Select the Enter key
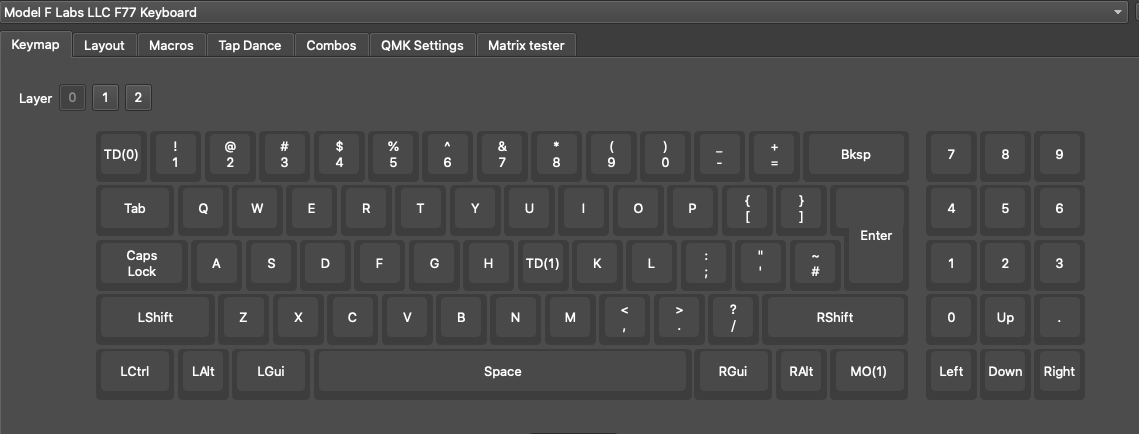Image resolution: width=1139 pixels, height=434 pixels. [875, 235]
